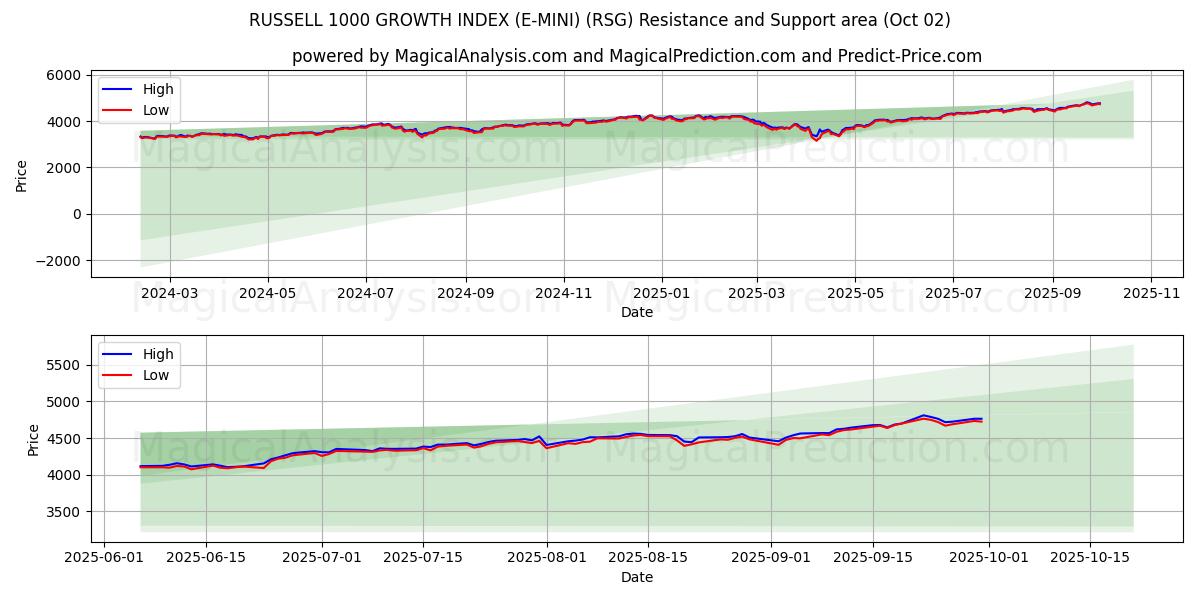Click the 2025-06-15 date tick on bottom chart
The image size is (1200, 600).
pos(206,558)
